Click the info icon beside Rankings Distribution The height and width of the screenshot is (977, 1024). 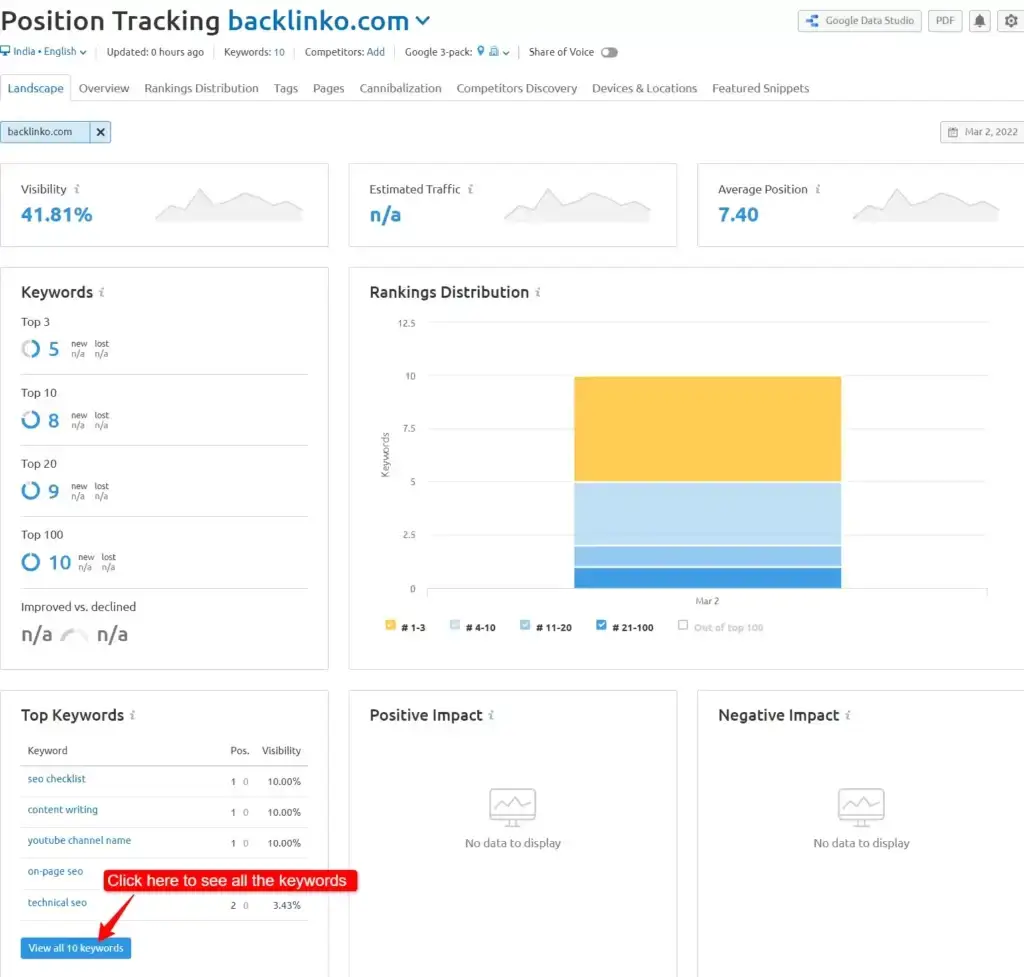(x=538, y=292)
